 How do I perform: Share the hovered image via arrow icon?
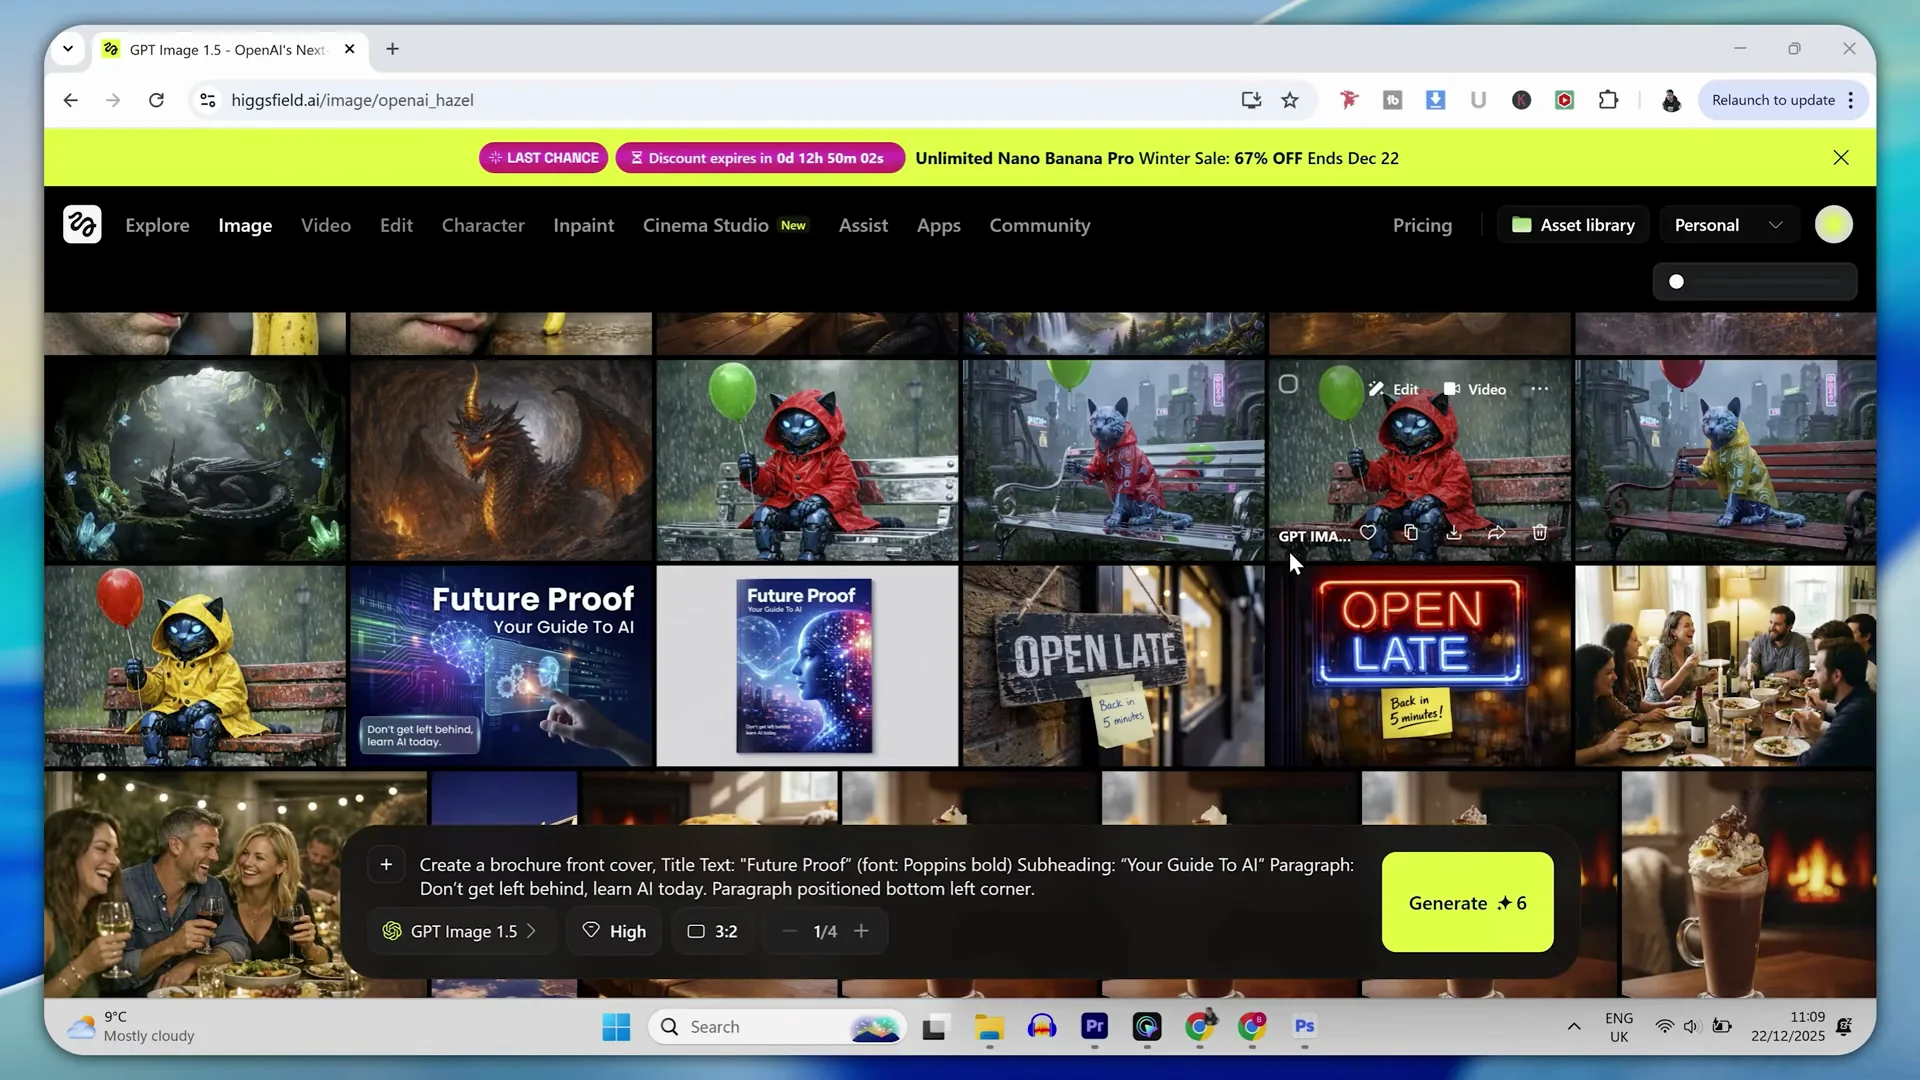point(1496,533)
